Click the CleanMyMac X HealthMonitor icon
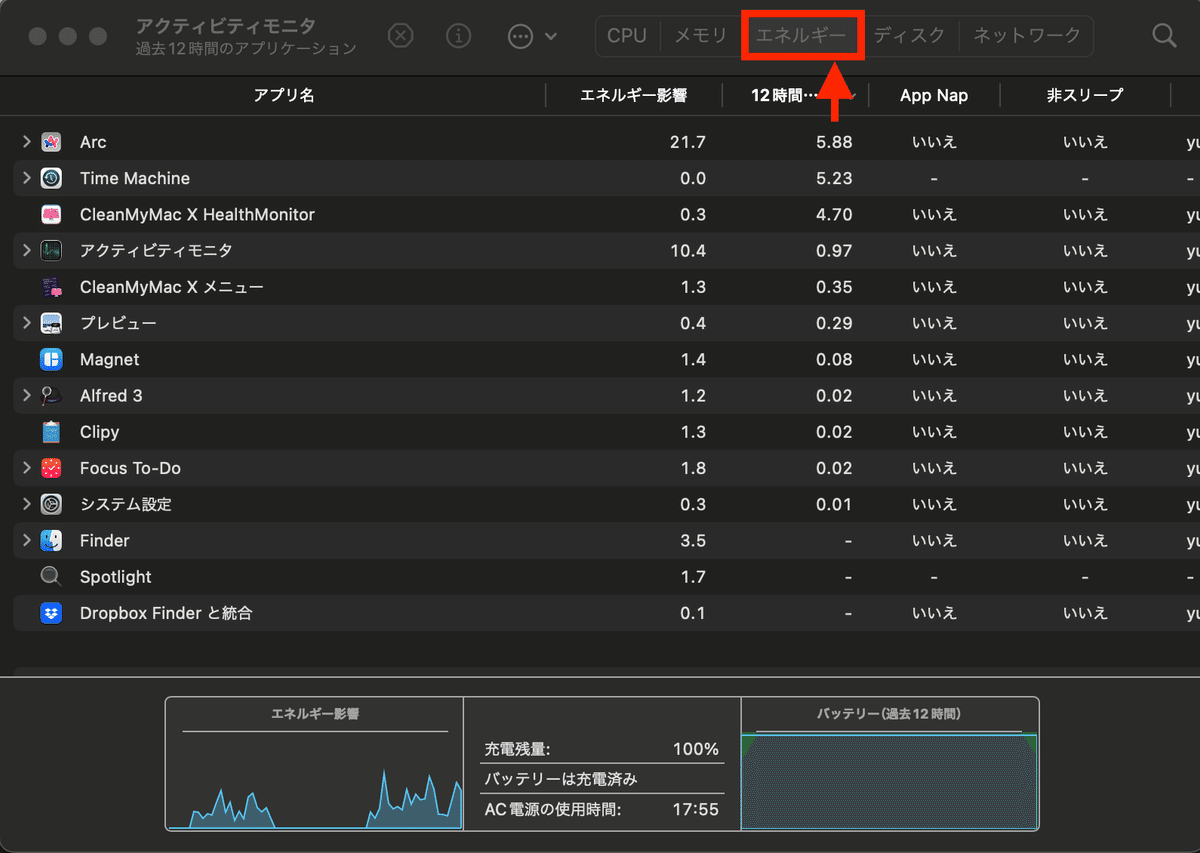 coord(52,214)
